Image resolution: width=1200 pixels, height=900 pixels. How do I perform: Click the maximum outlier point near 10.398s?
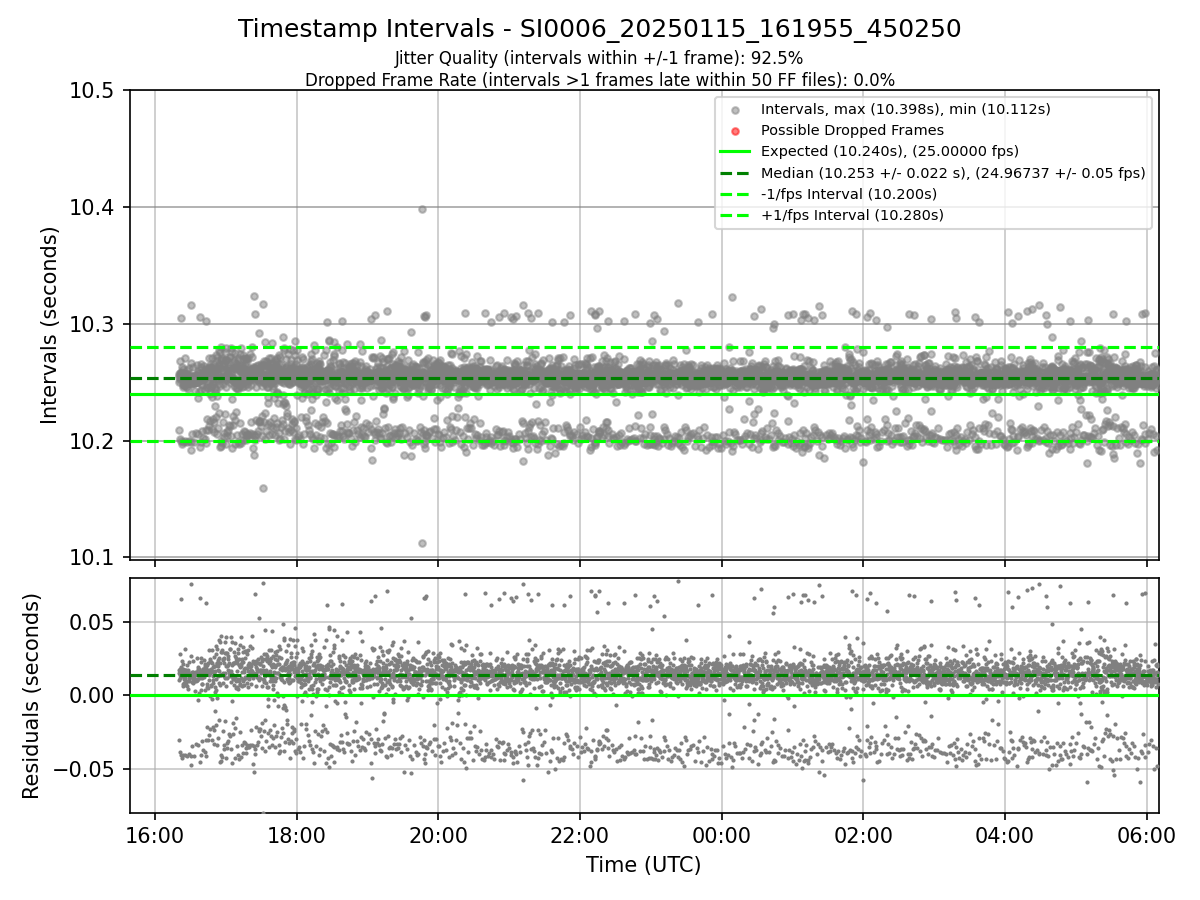(422, 209)
